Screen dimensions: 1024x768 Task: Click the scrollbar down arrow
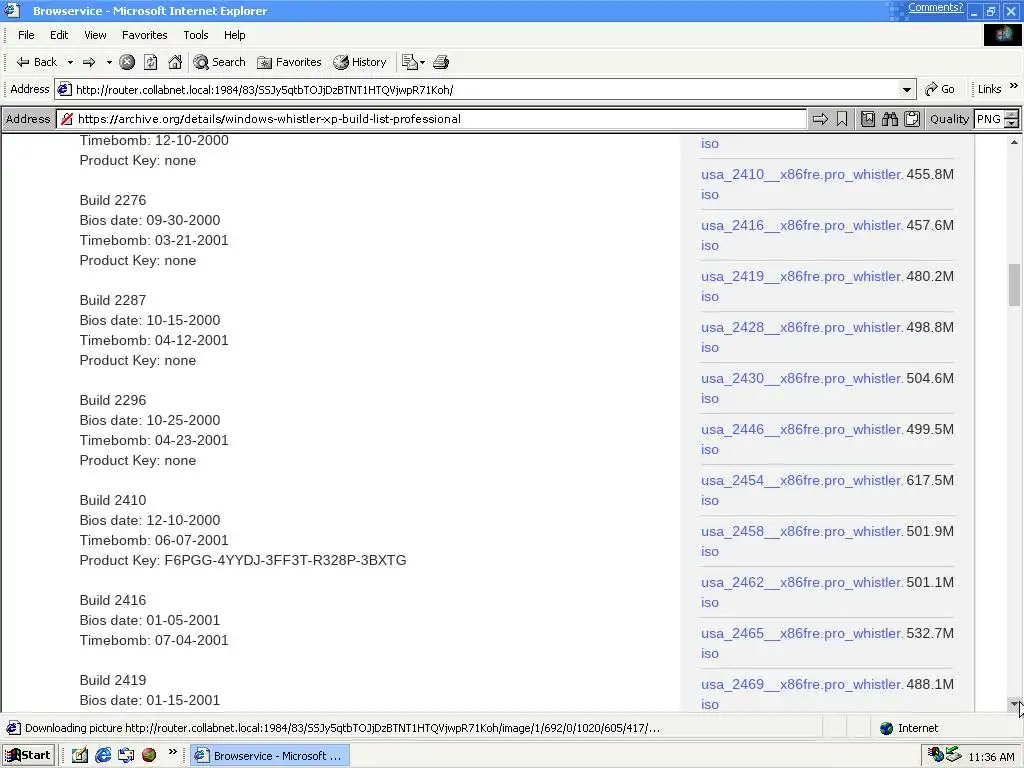1014,704
